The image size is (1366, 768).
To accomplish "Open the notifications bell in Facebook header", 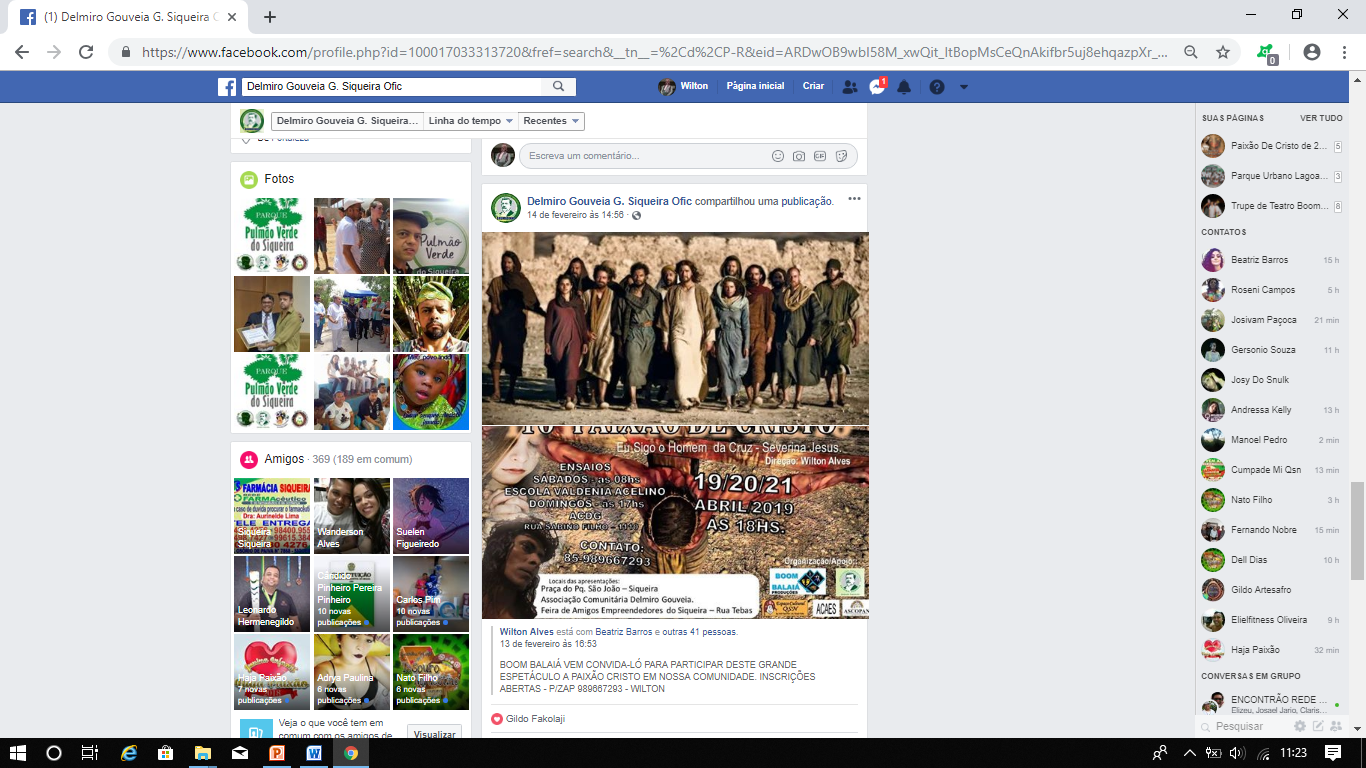I will [x=904, y=87].
